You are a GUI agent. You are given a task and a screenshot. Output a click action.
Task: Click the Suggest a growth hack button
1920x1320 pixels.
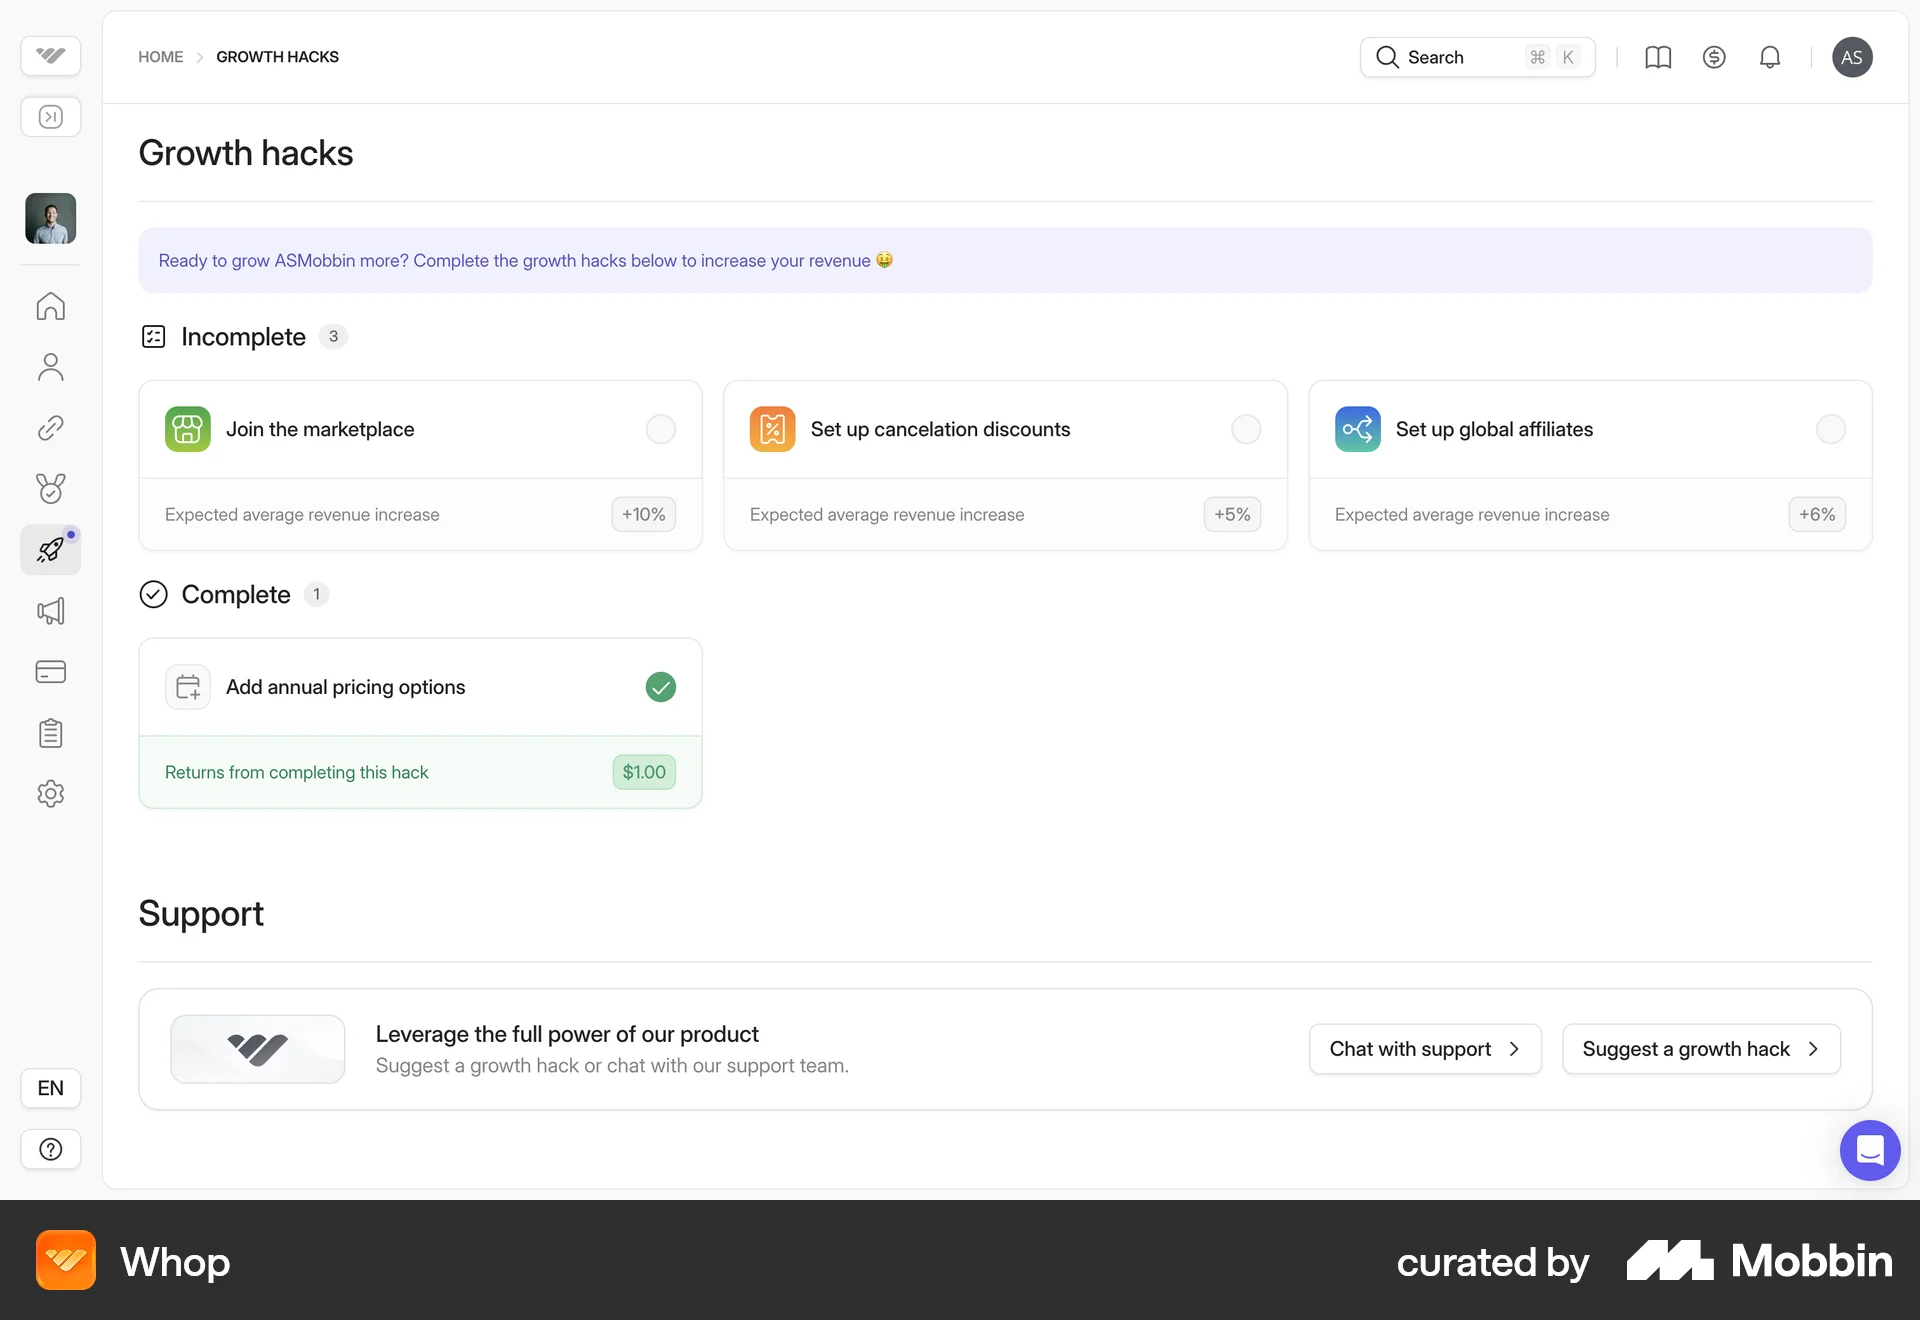(1700, 1049)
